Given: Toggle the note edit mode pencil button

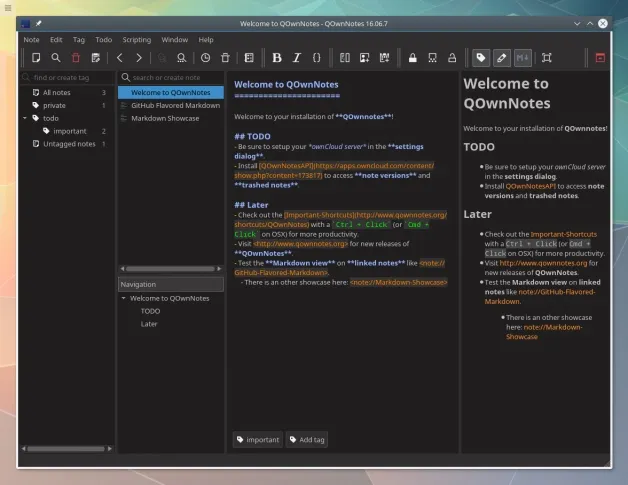Looking at the screenshot, I should 502,58.
